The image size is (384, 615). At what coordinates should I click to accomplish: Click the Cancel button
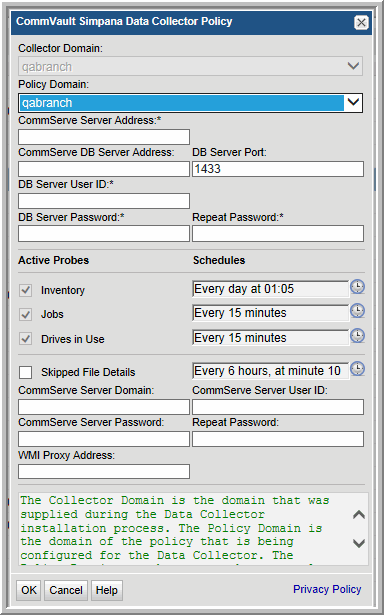tap(66, 590)
